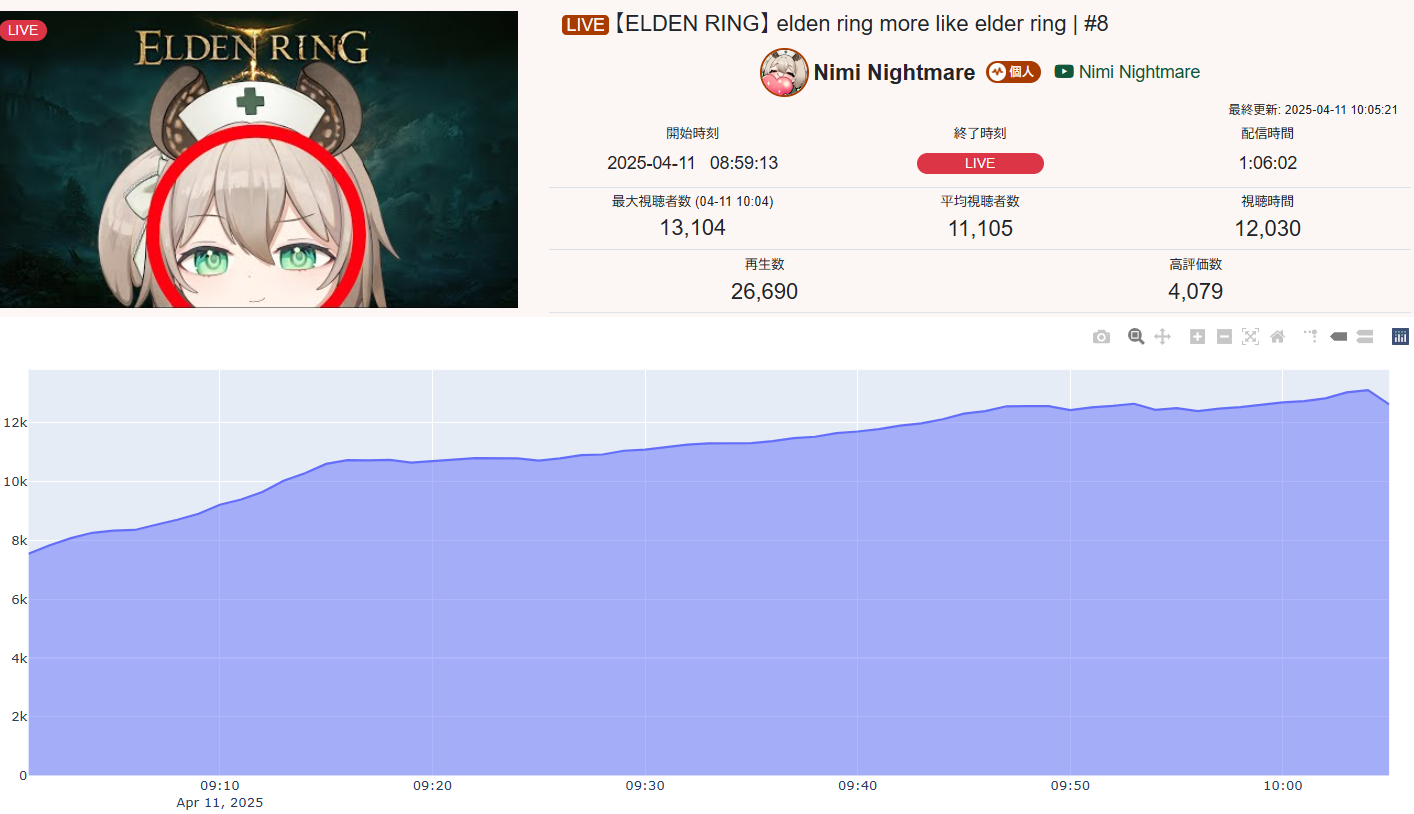
Task: Open the stream title elden ring more like elder ring
Action: click(x=859, y=25)
